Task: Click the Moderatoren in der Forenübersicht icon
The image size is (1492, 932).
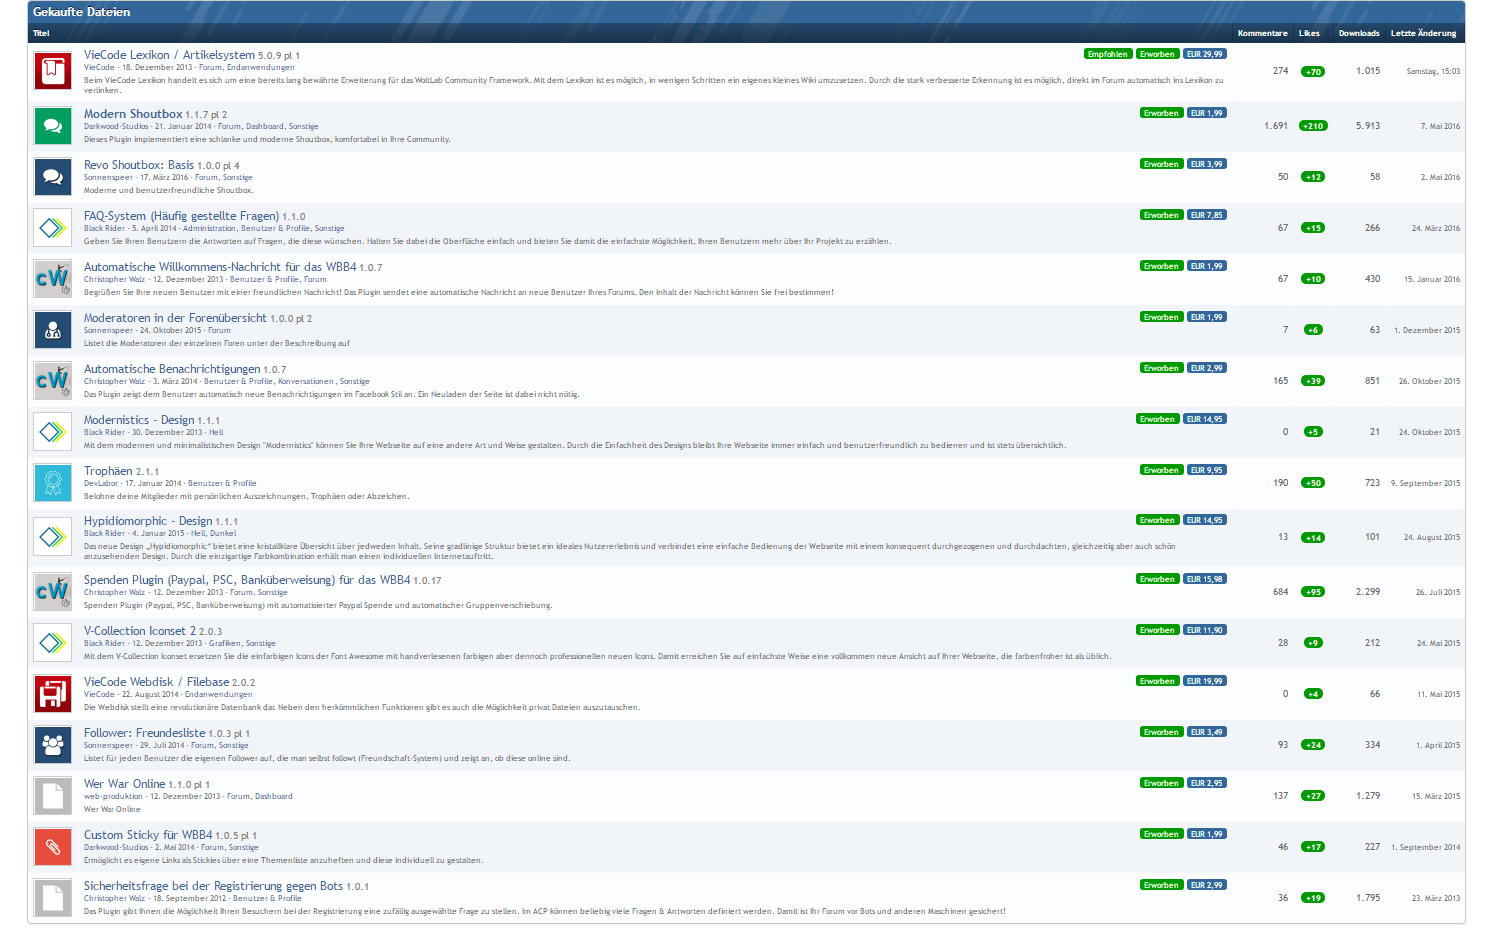Action: (x=53, y=330)
